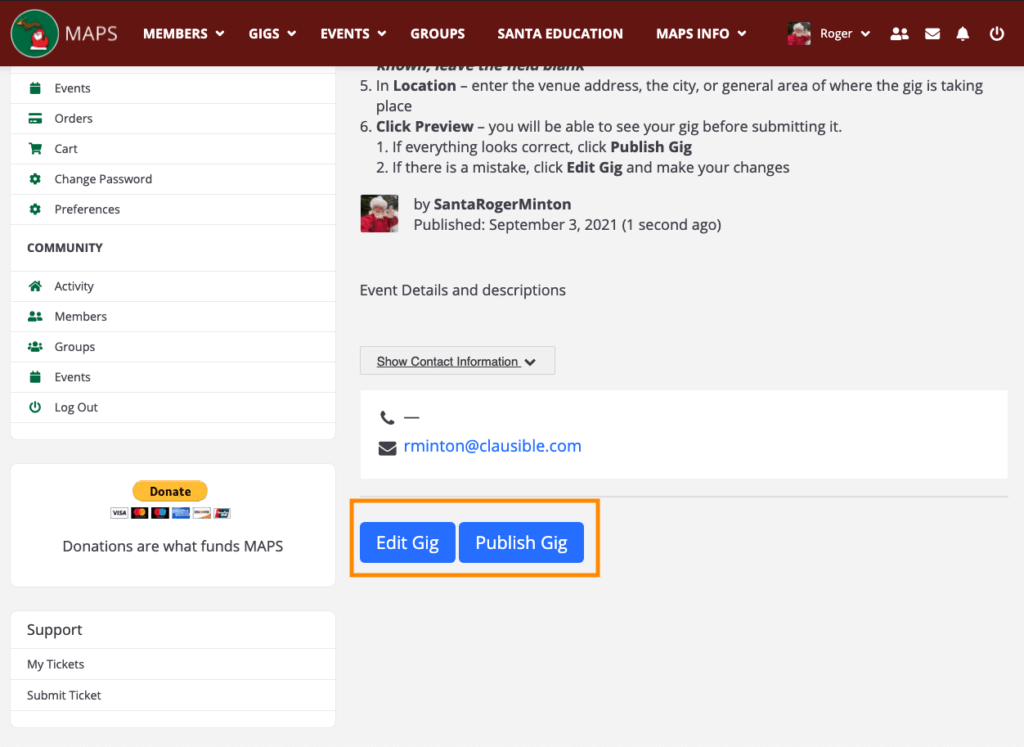Click the envelope icon beside email
The width and height of the screenshot is (1024, 747).
(387, 448)
